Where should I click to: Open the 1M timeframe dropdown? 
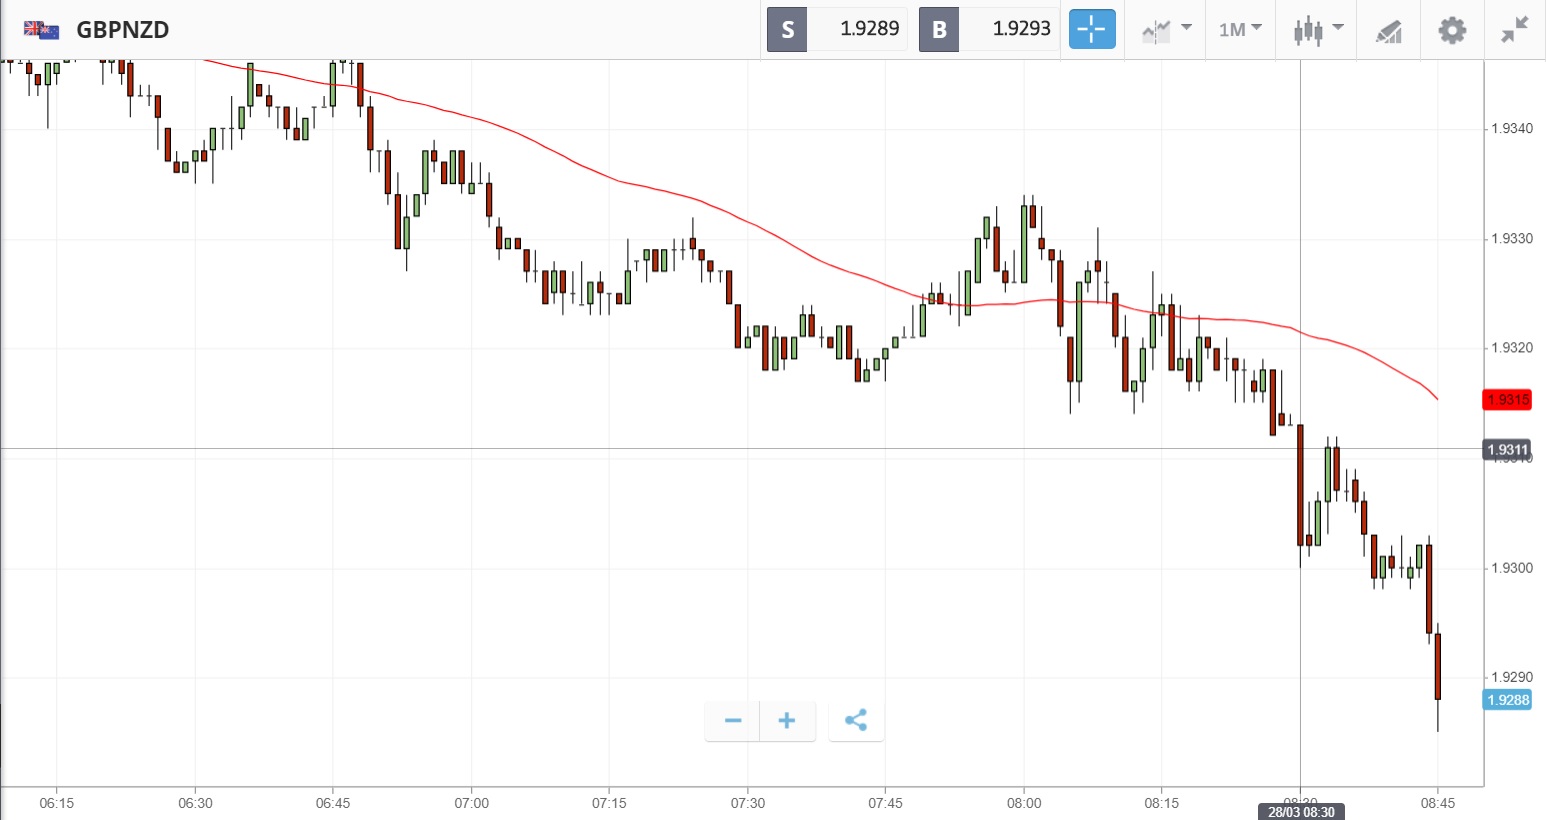point(1240,30)
